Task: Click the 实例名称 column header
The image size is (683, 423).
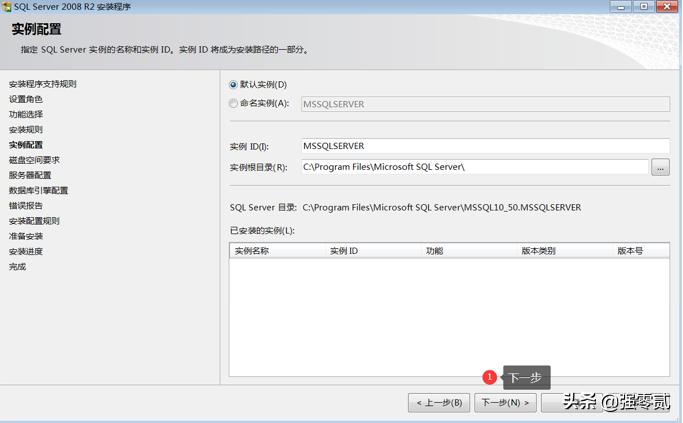Action: pos(252,251)
